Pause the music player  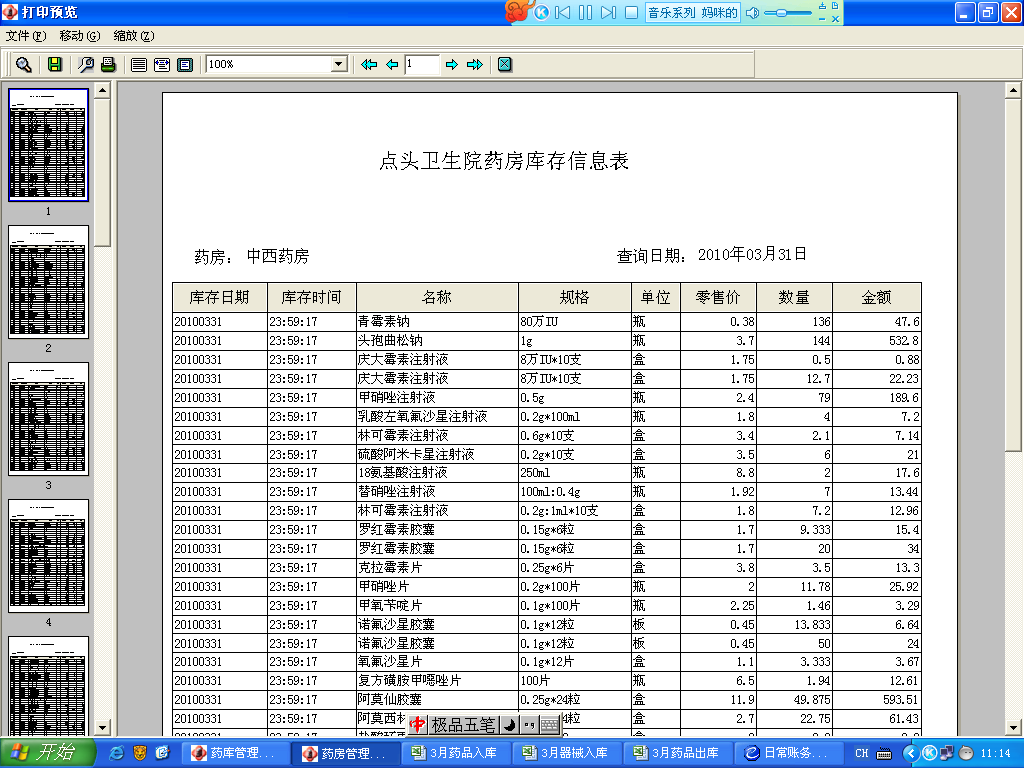point(585,12)
